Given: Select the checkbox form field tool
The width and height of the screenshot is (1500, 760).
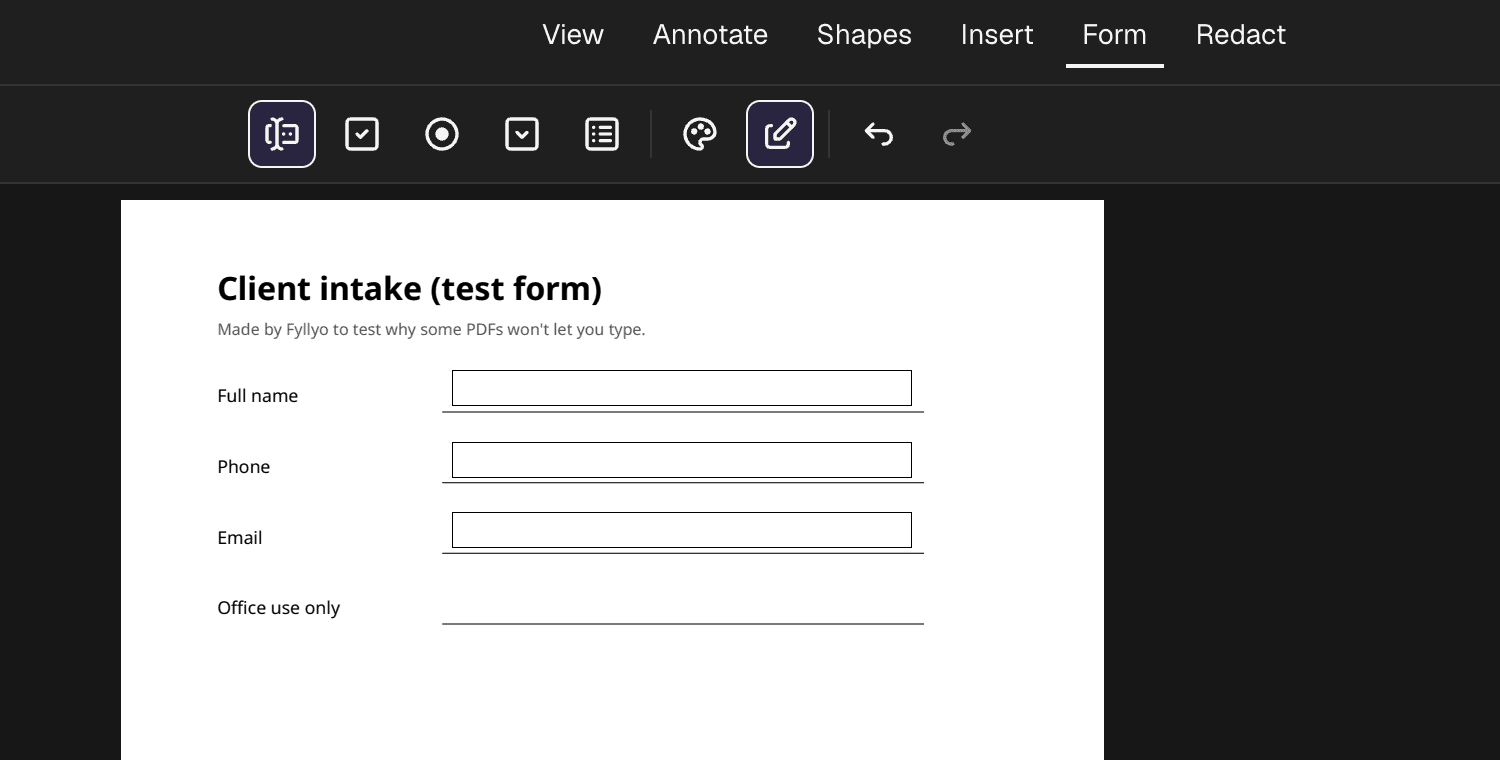Looking at the screenshot, I should 362,134.
